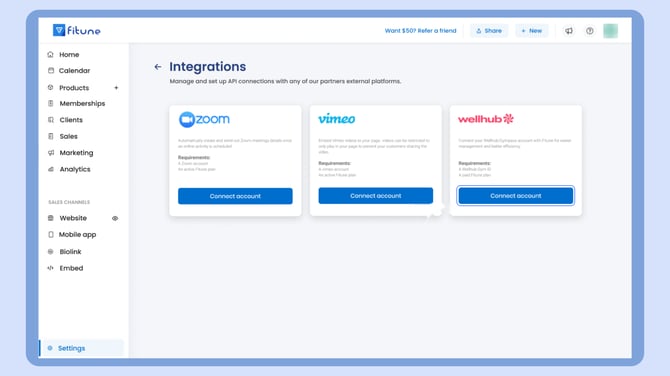Click the SALES CHANNELS section label

click(x=69, y=202)
